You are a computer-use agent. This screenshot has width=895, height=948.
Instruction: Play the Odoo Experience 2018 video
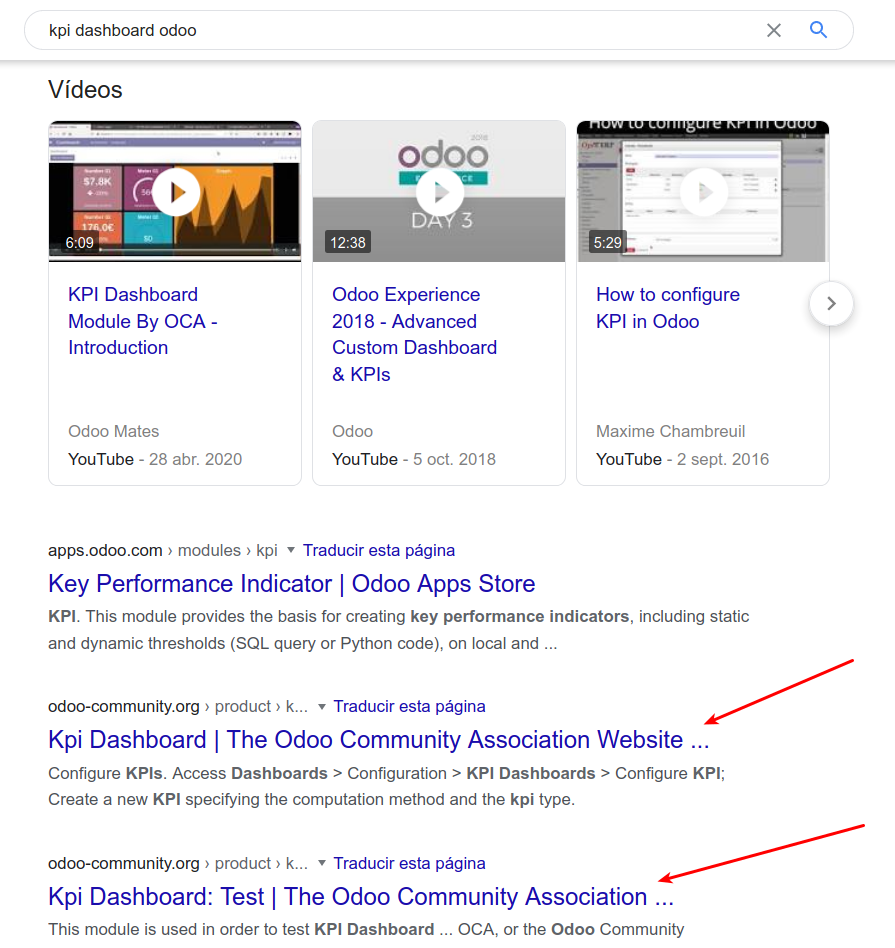click(x=440, y=191)
